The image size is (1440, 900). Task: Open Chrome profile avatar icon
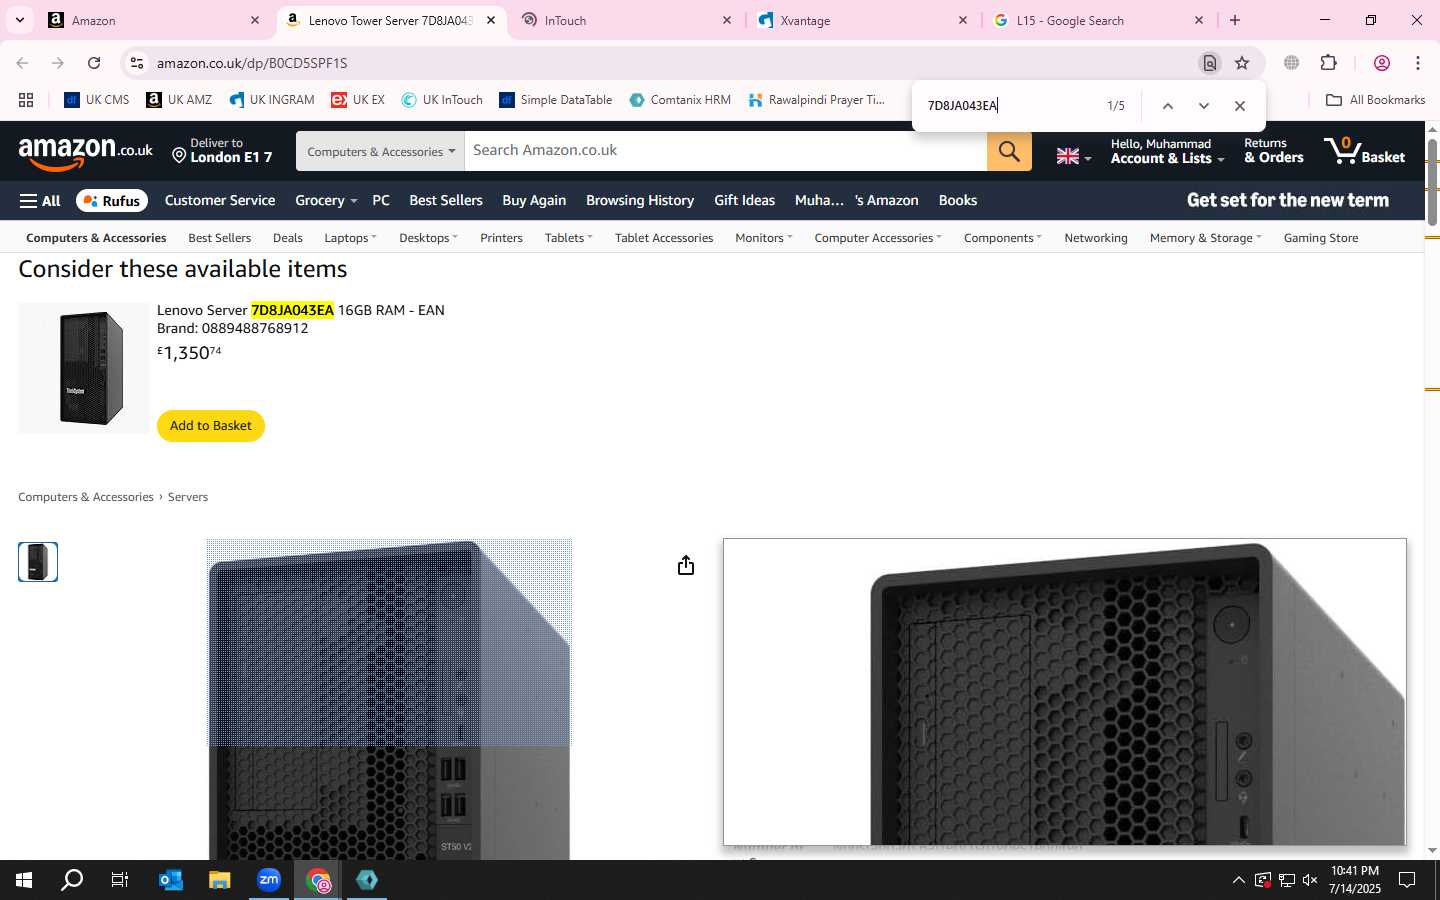(1382, 63)
